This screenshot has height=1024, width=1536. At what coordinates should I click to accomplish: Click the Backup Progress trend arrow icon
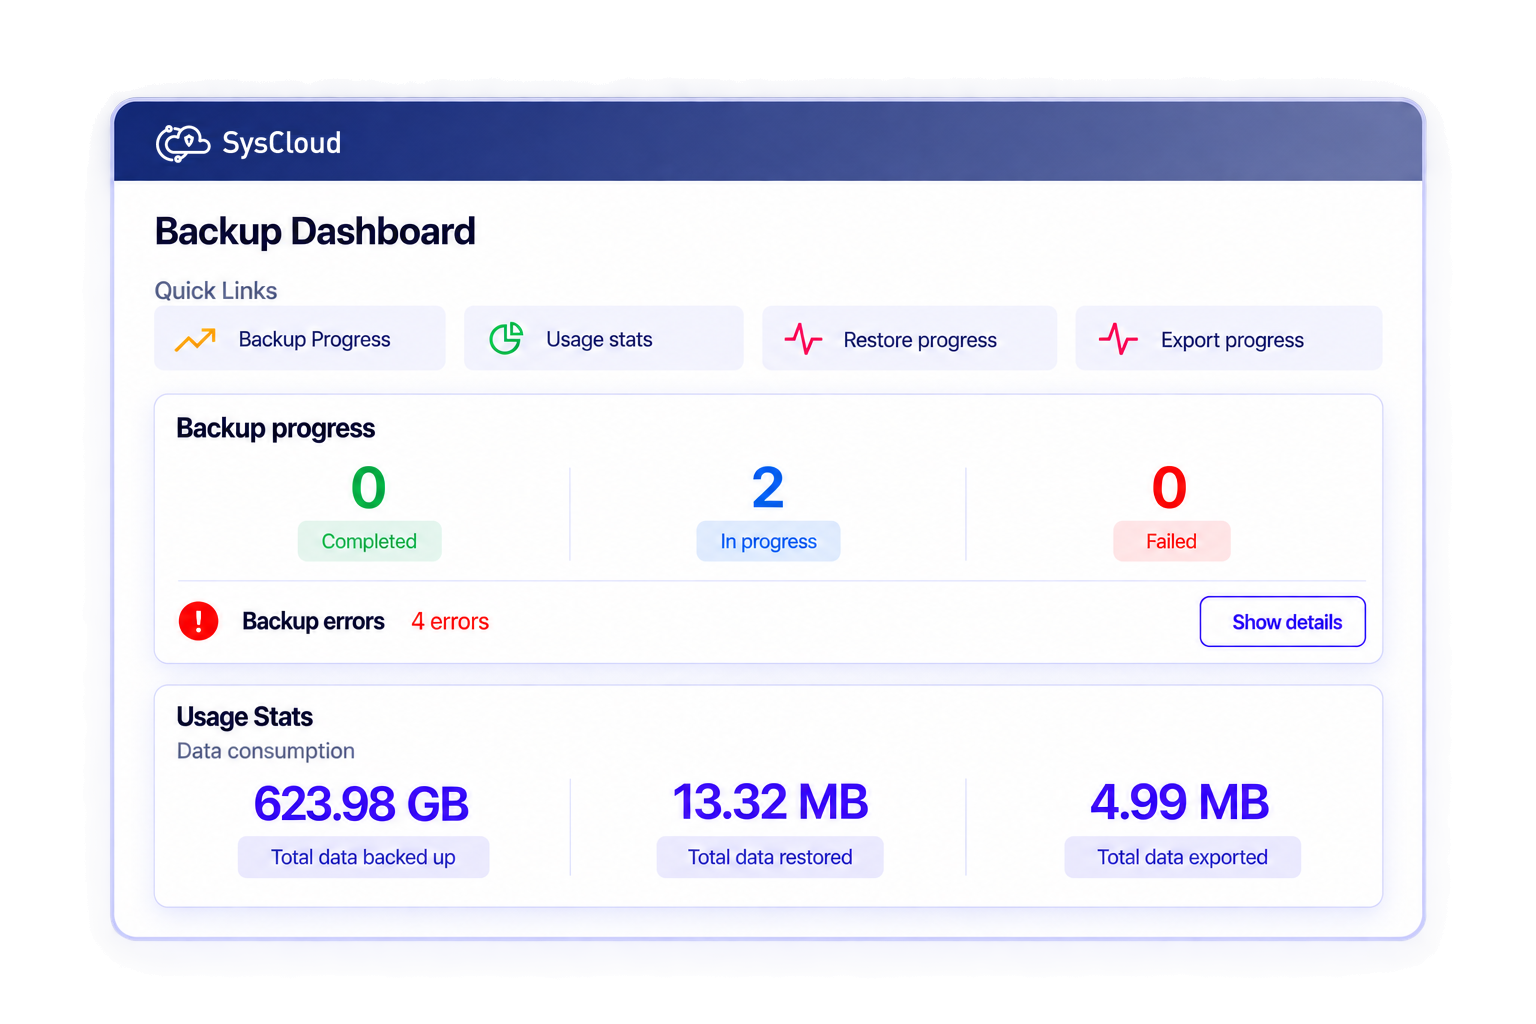(195, 340)
